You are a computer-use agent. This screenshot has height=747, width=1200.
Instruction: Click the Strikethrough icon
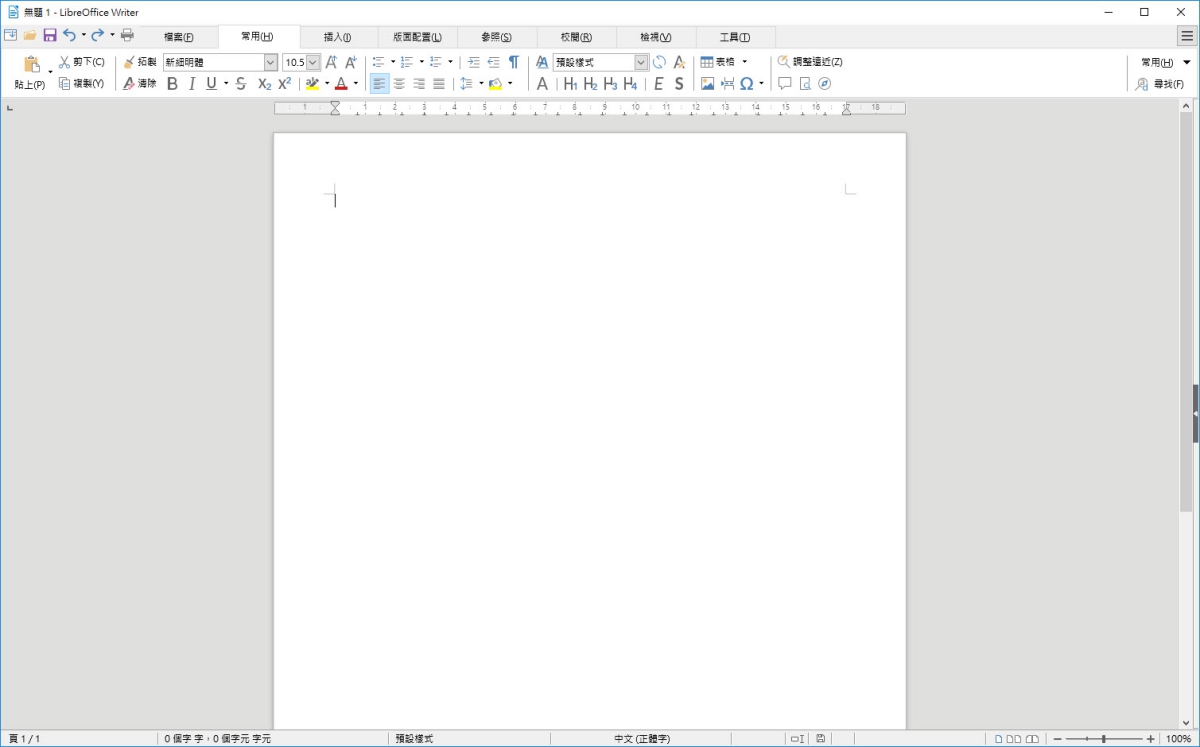point(241,84)
